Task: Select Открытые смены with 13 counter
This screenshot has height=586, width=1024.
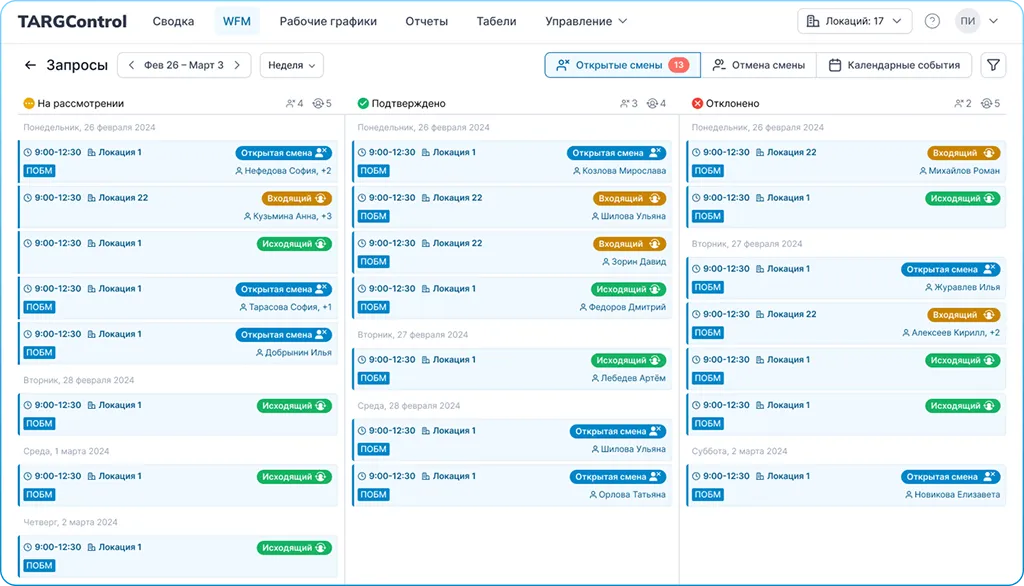Action: pos(621,64)
